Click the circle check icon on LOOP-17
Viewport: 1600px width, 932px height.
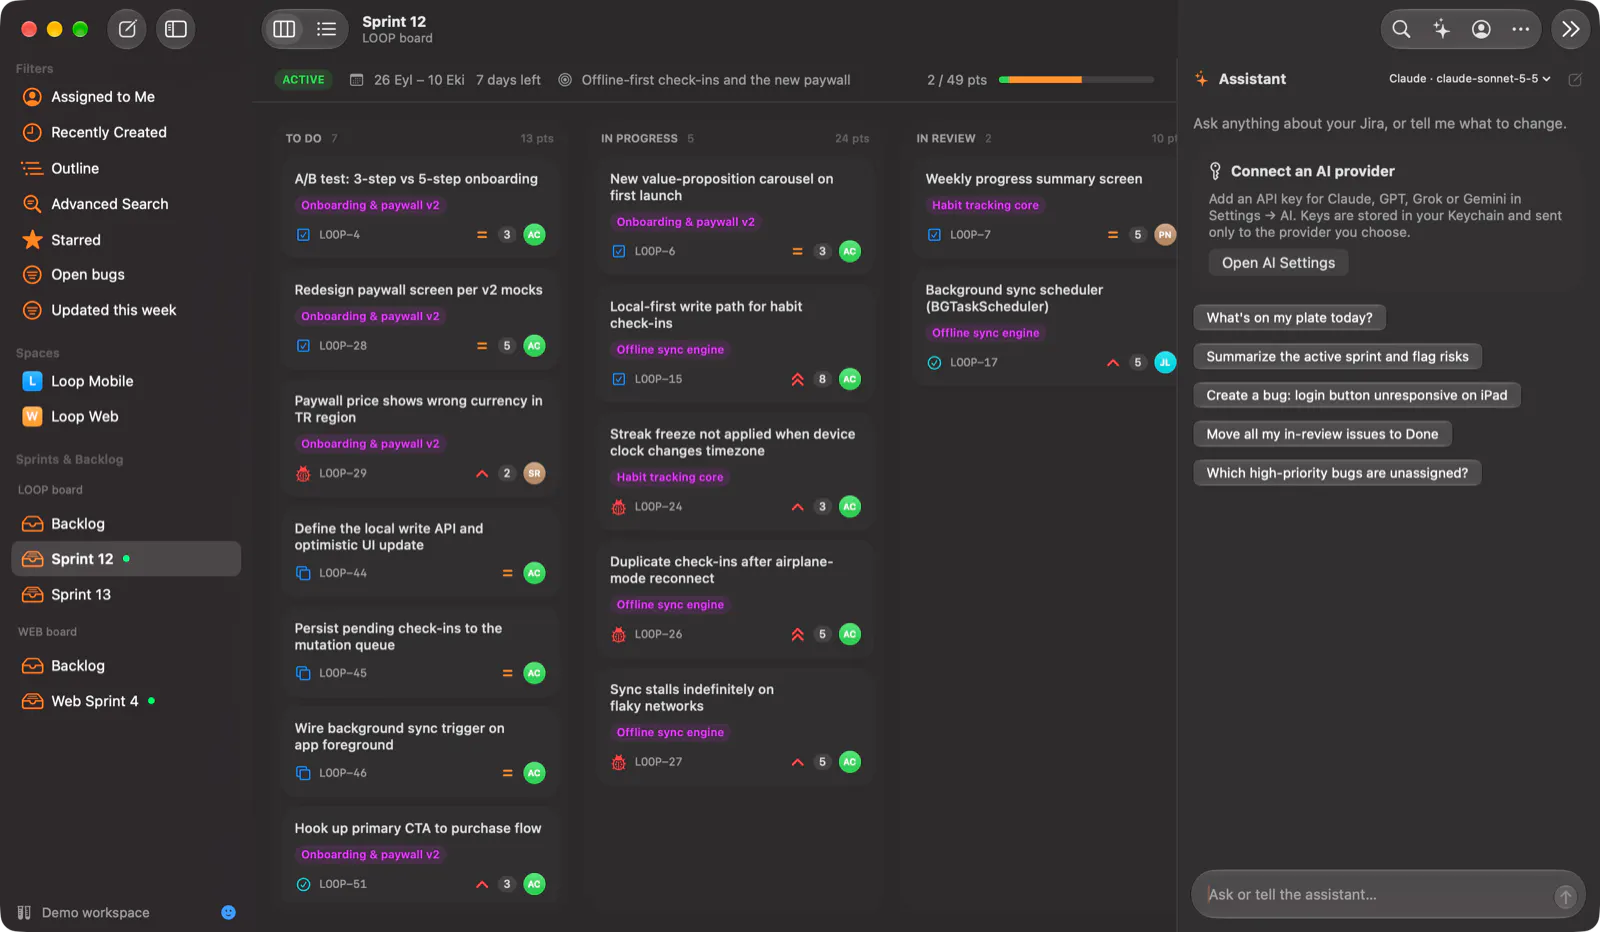934,363
